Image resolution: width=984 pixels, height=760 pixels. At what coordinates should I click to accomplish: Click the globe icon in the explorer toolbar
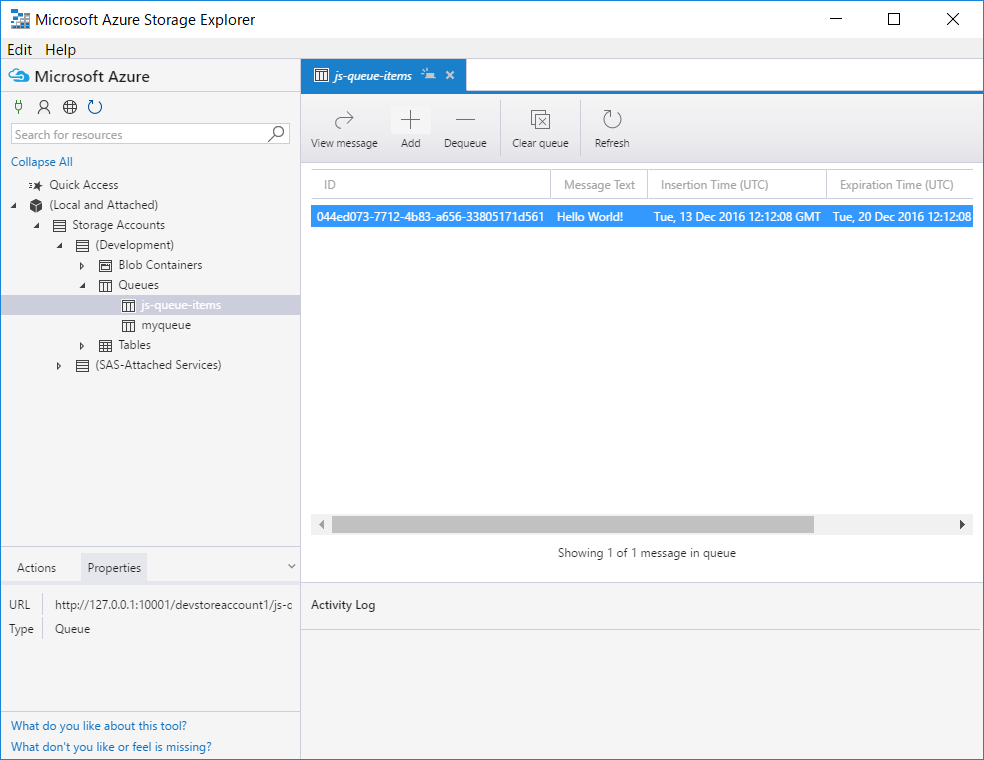69,107
